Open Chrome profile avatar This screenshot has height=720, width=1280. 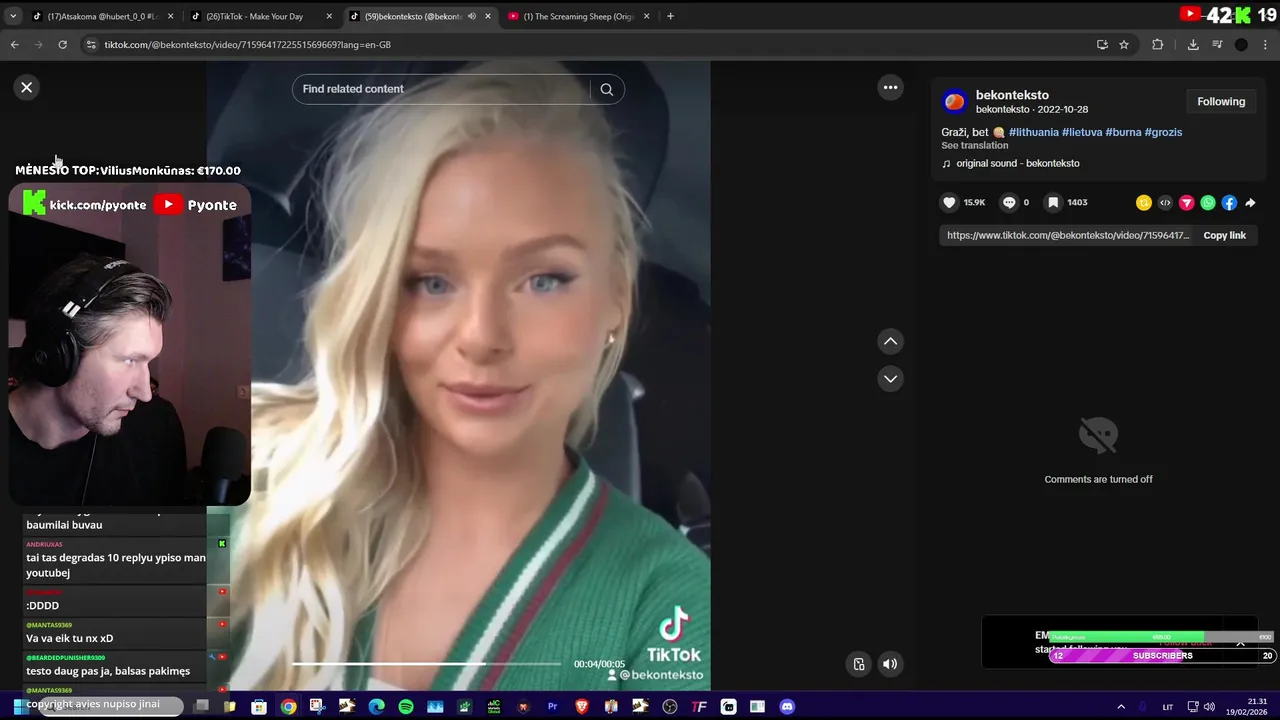pyautogui.click(x=1241, y=45)
